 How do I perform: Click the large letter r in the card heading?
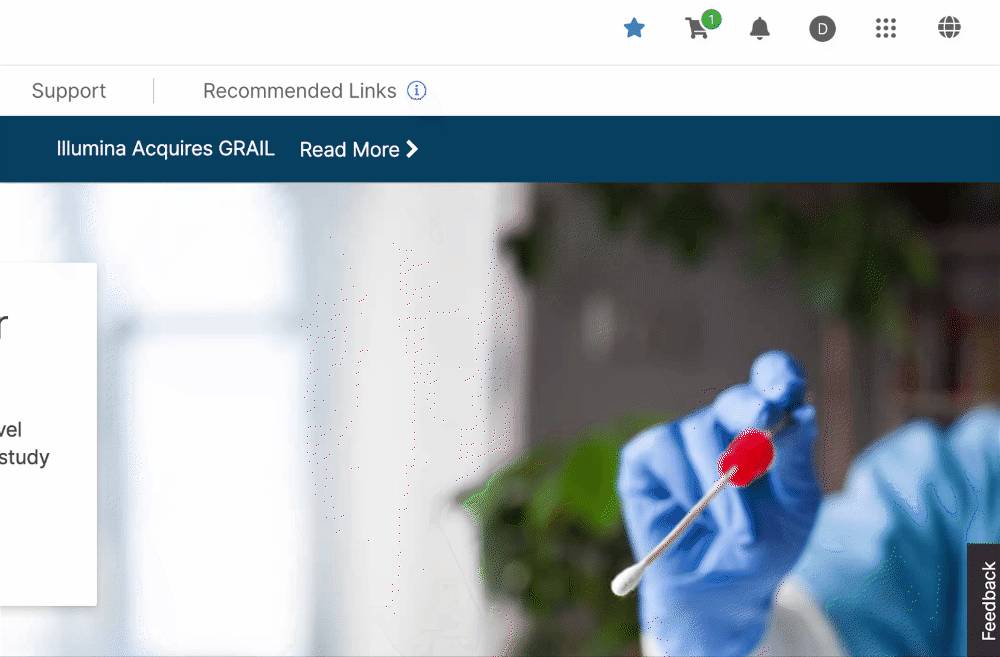(x=3, y=325)
